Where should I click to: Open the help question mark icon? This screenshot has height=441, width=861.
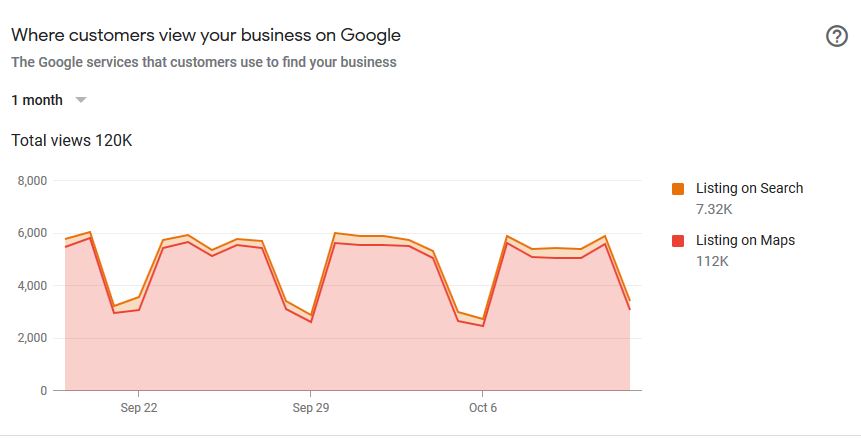[836, 36]
